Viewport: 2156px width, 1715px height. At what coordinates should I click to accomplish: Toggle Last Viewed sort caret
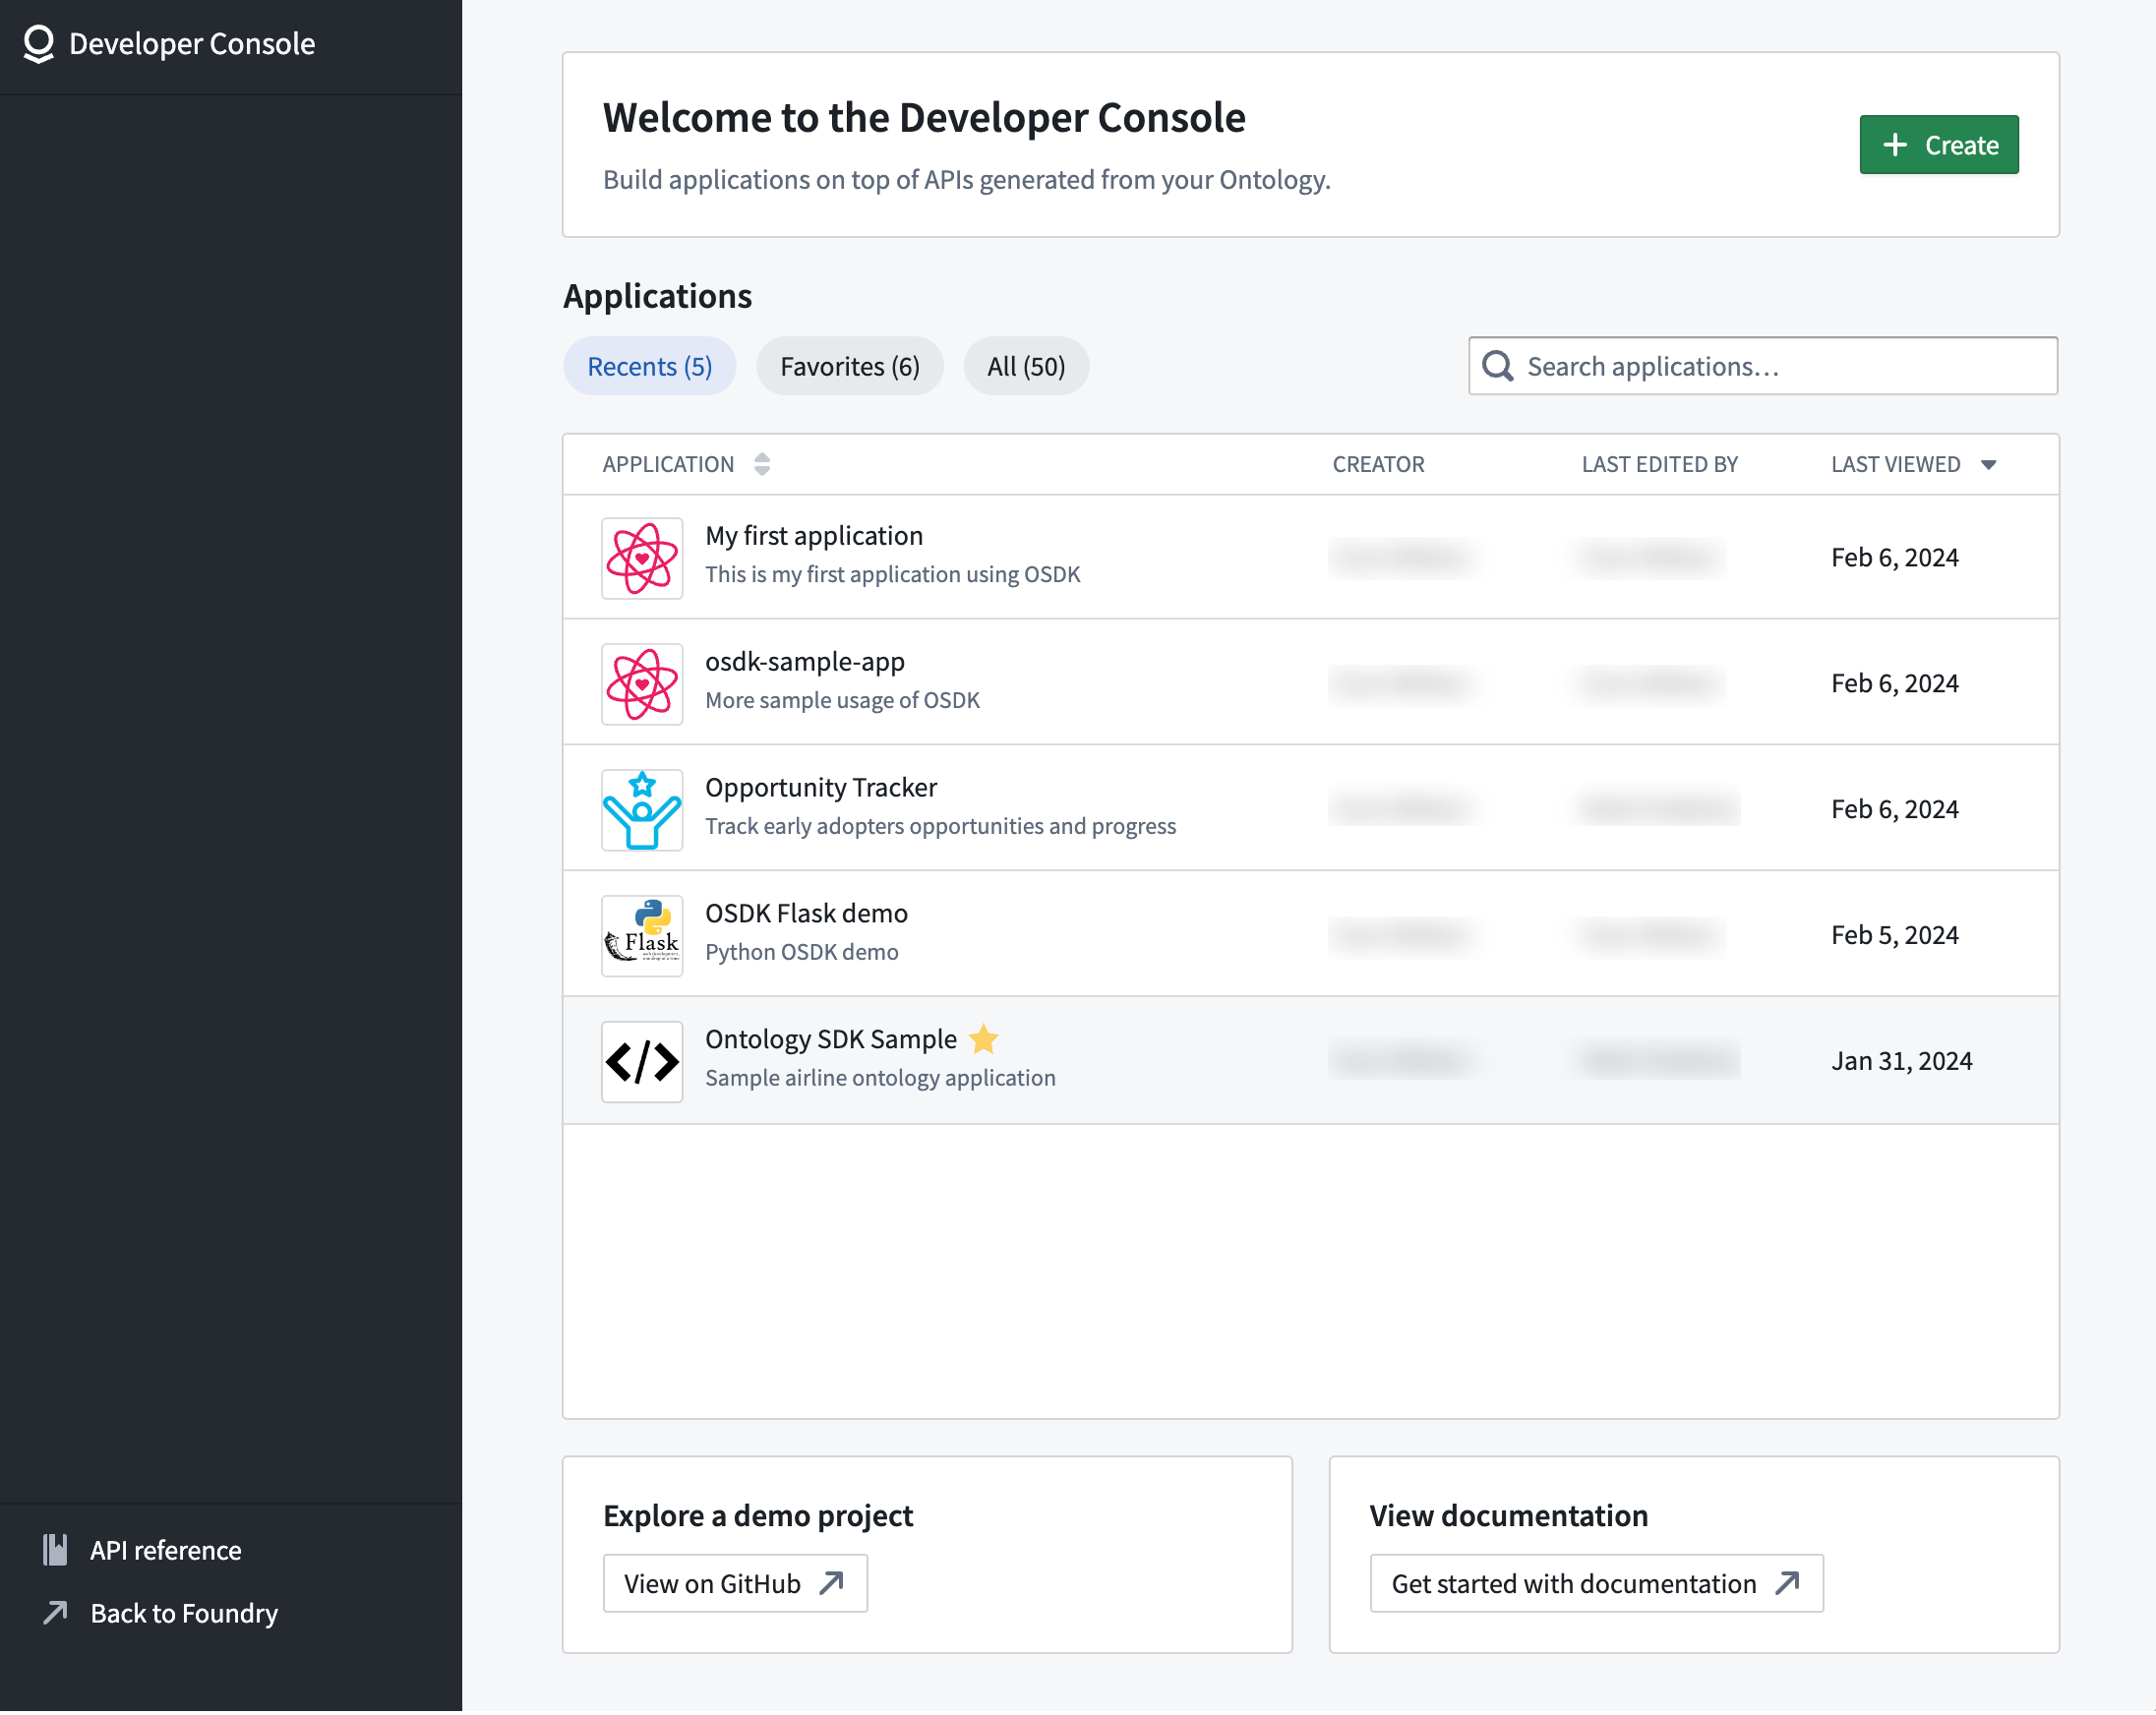tap(1989, 465)
